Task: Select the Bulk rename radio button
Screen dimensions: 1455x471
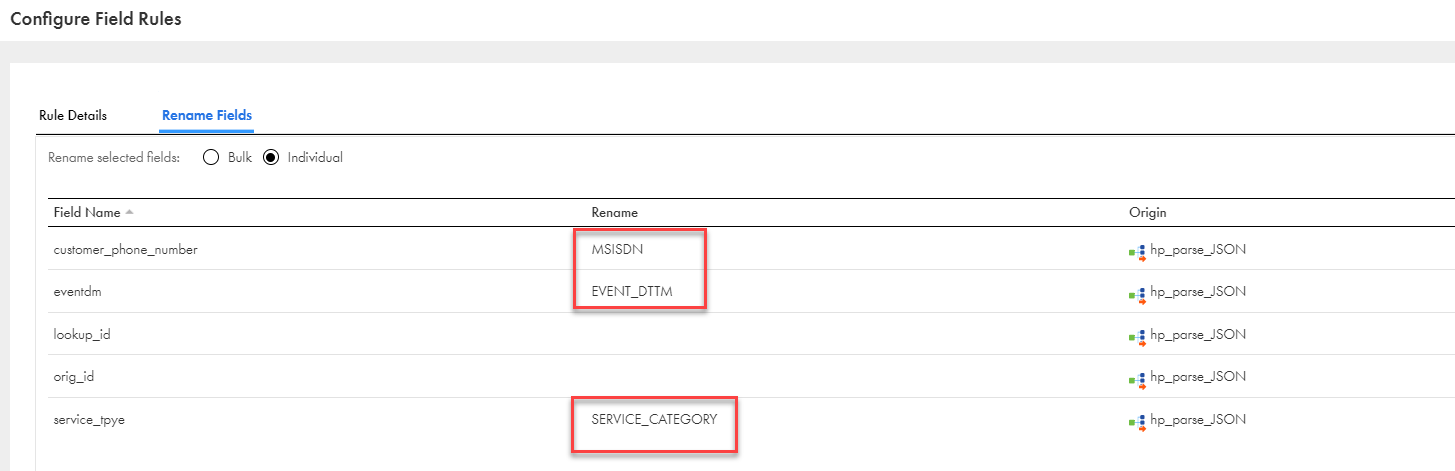Action: point(211,158)
